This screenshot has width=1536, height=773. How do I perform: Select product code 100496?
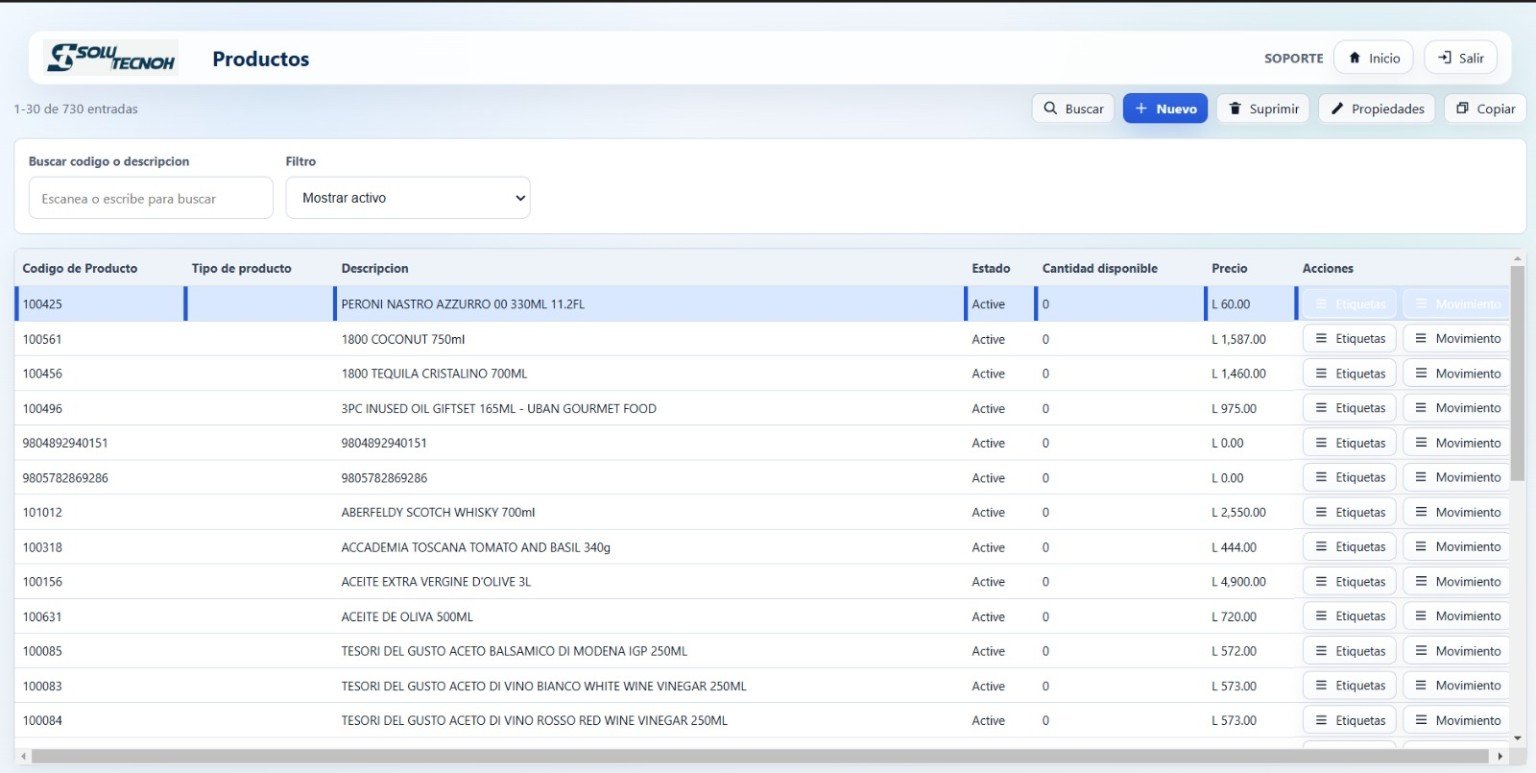click(x=42, y=408)
